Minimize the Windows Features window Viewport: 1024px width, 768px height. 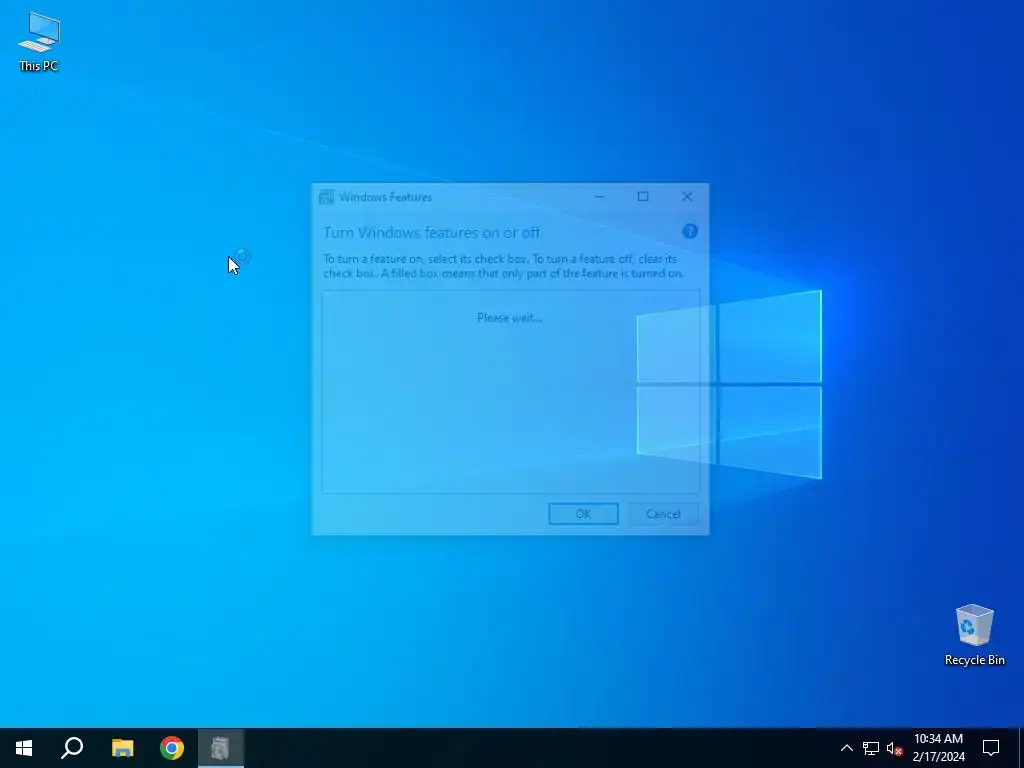pyautogui.click(x=599, y=197)
